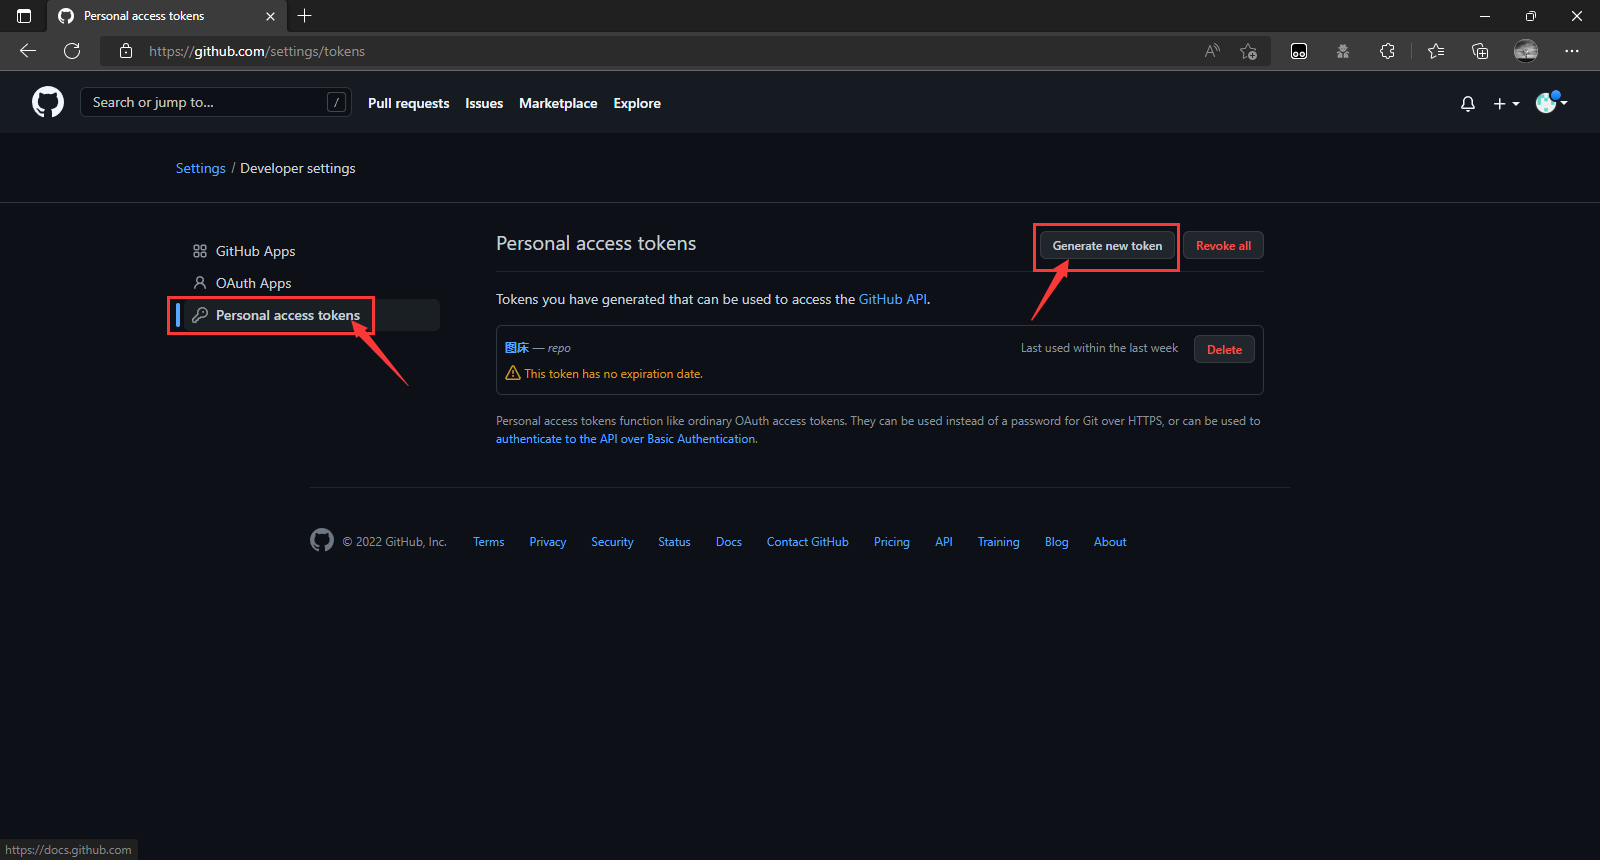Open authenticate to the API over Basic Authentication link
Screen dimensions: 1600x860
point(626,439)
